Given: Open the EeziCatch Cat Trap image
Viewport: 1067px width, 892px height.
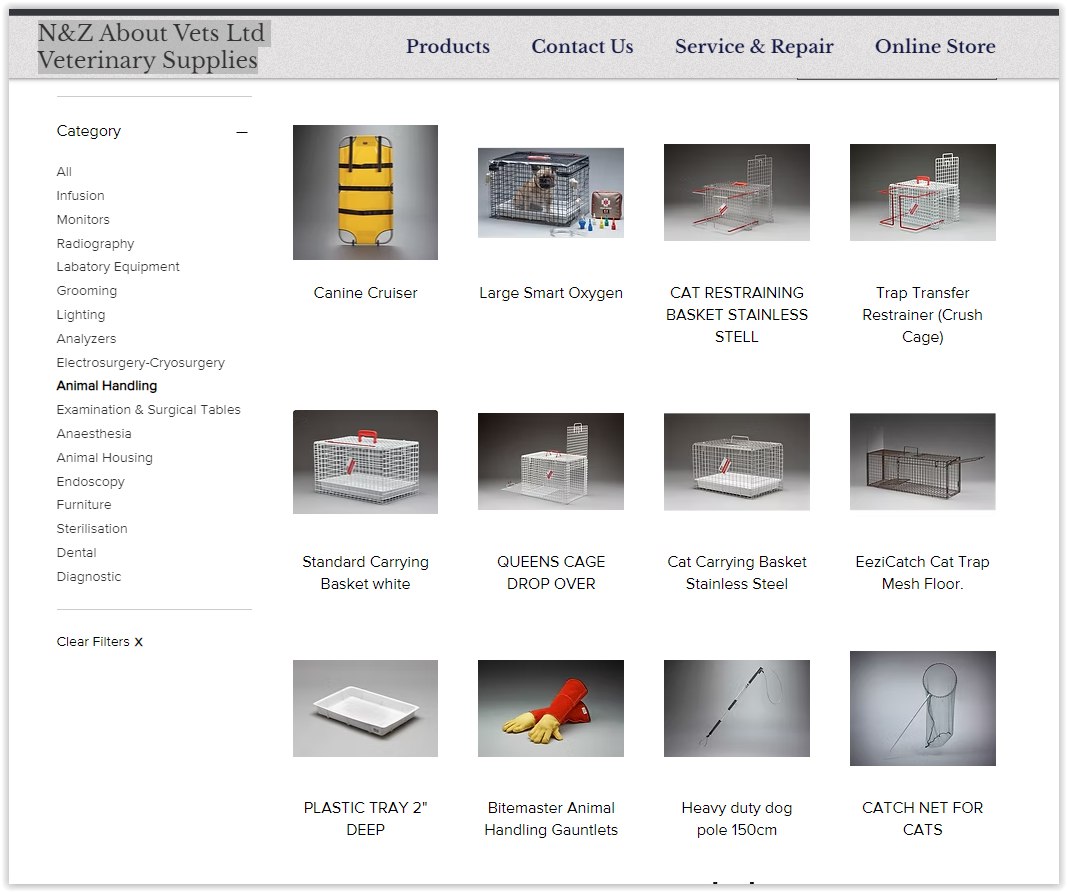Looking at the screenshot, I should [922, 462].
